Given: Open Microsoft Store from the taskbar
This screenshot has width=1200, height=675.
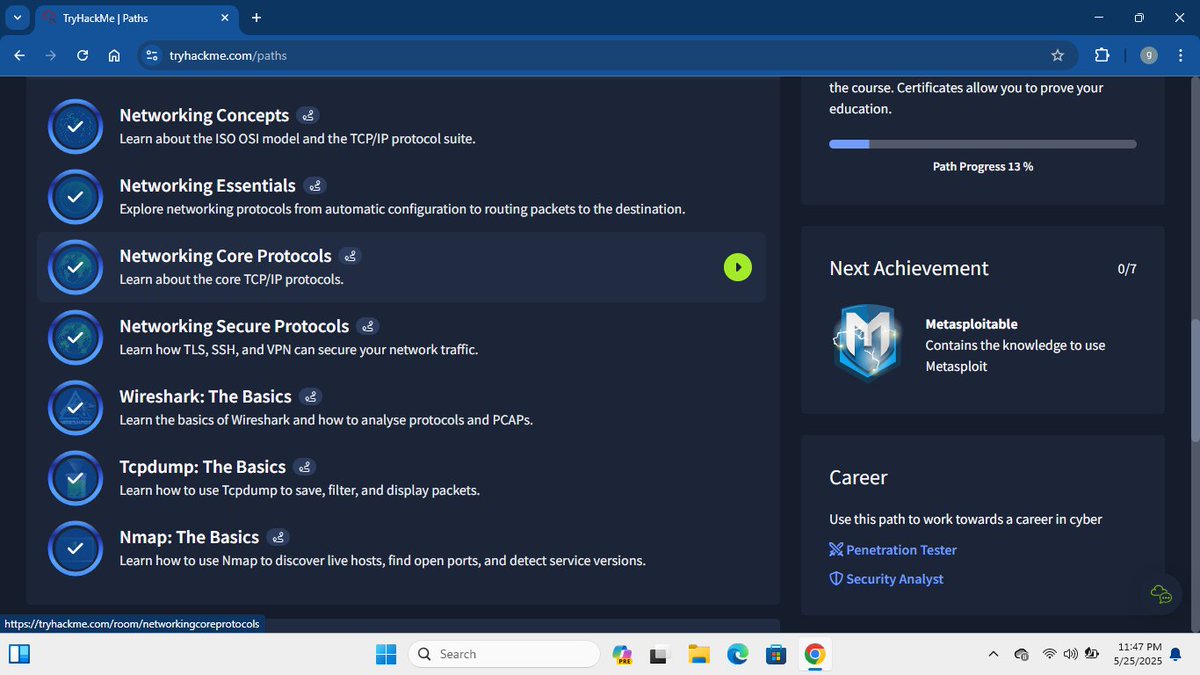Looking at the screenshot, I should tap(775, 654).
